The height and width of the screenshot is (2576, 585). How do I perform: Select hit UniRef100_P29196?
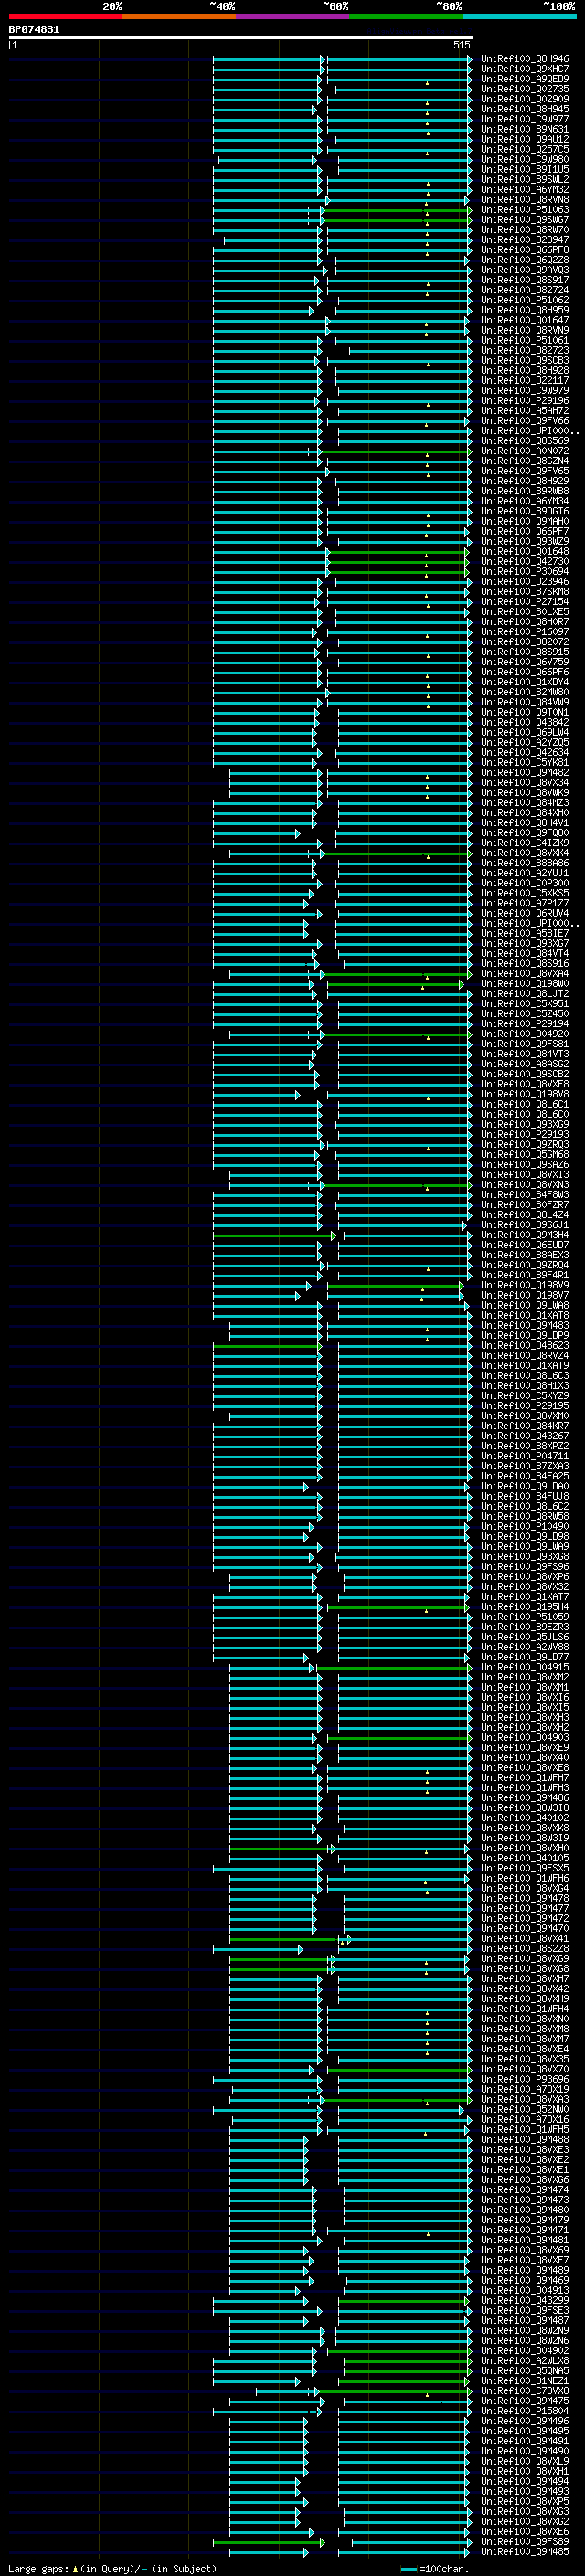pyautogui.click(x=525, y=401)
